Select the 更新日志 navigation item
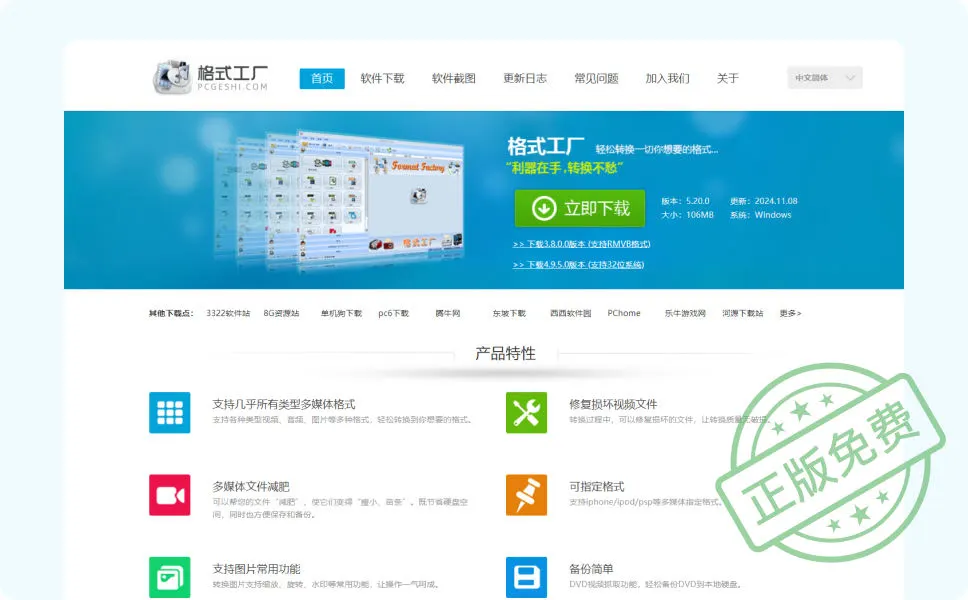968x600 pixels. click(525, 77)
